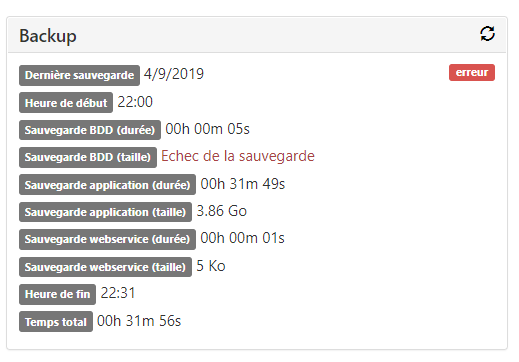Viewport: 519px width, 362px height.
Task: Click the Temps total label
Action: (56, 322)
